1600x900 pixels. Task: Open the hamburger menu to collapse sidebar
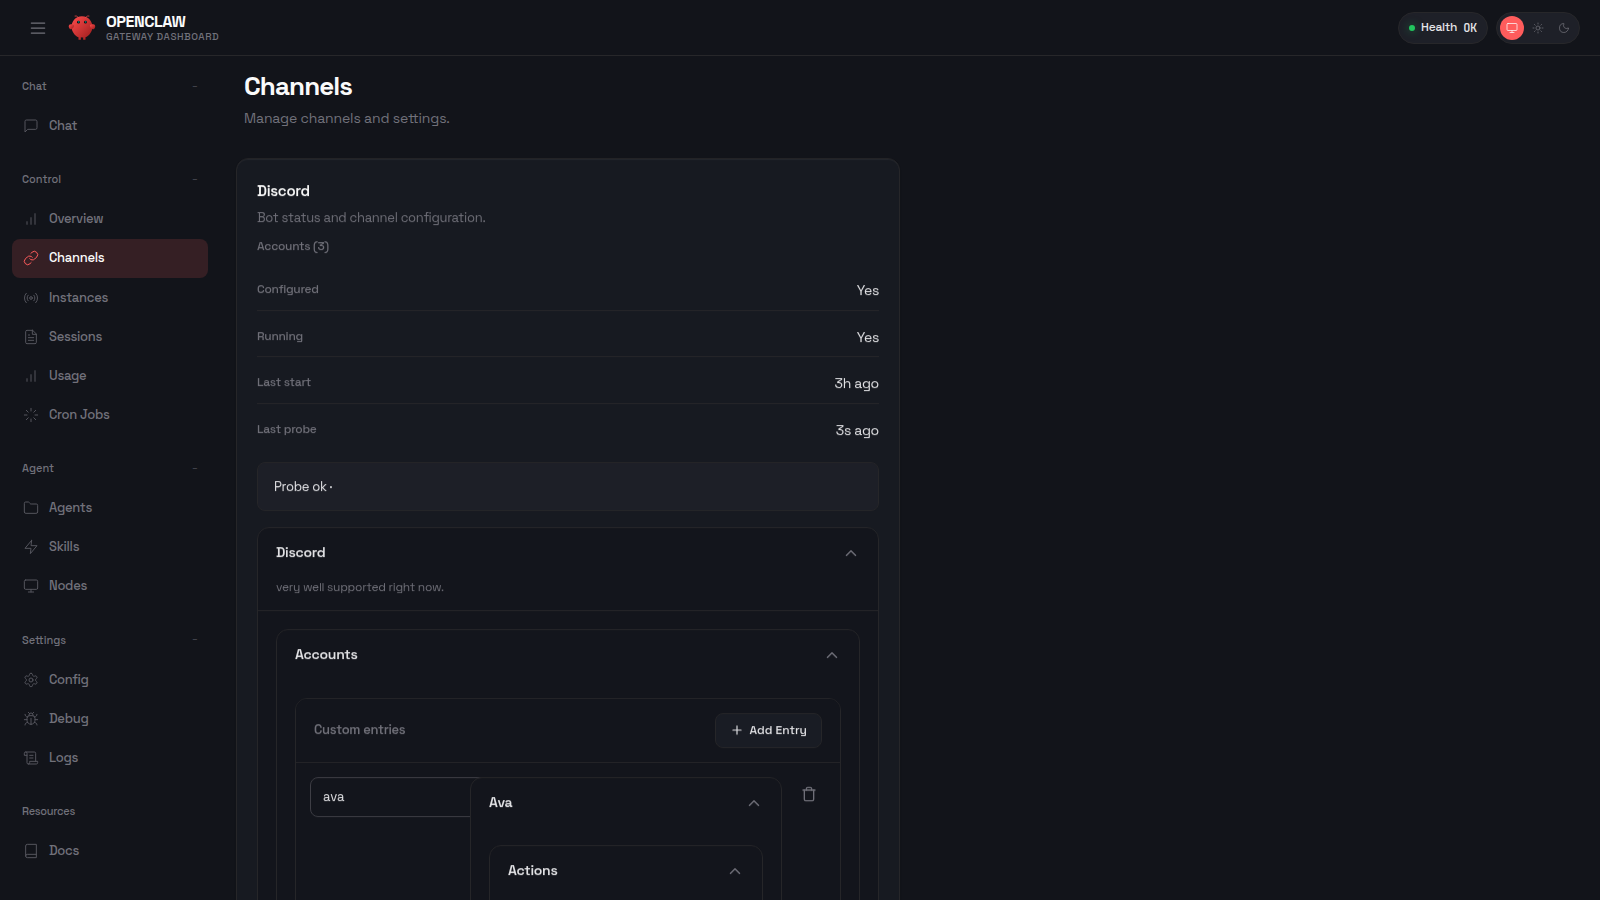tap(38, 27)
